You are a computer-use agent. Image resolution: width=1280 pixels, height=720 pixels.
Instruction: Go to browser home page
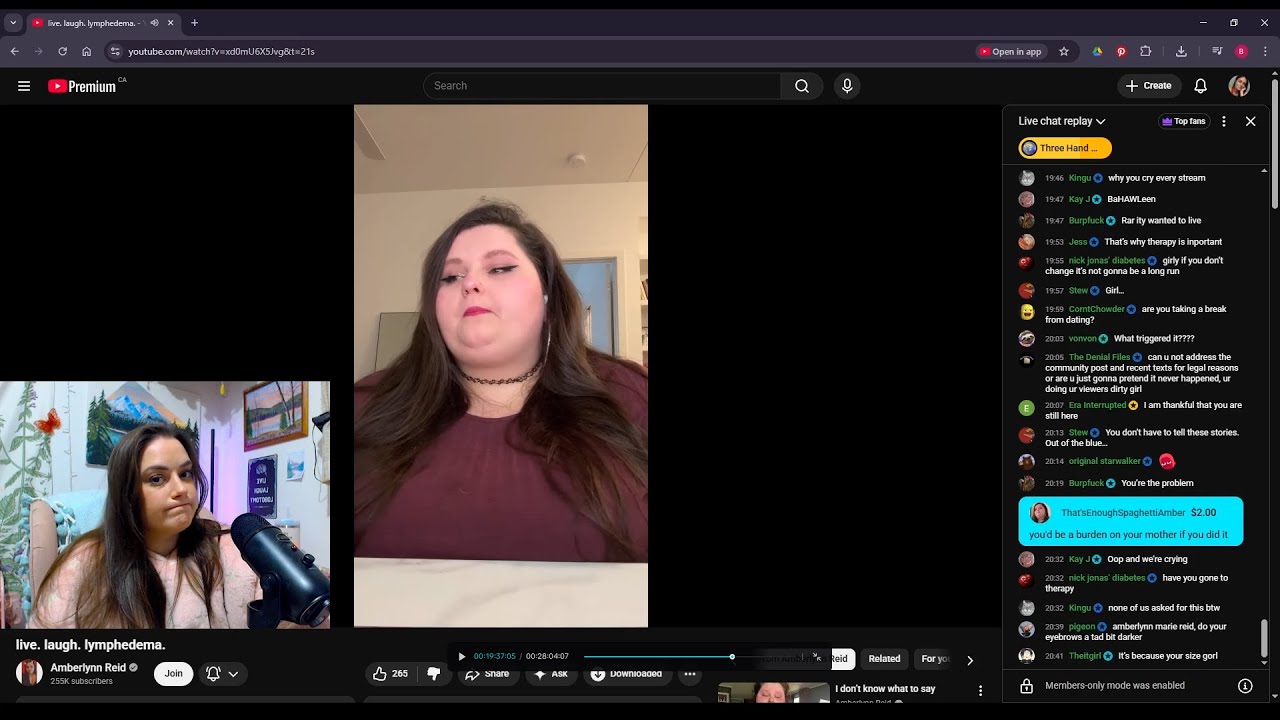(87, 51)
